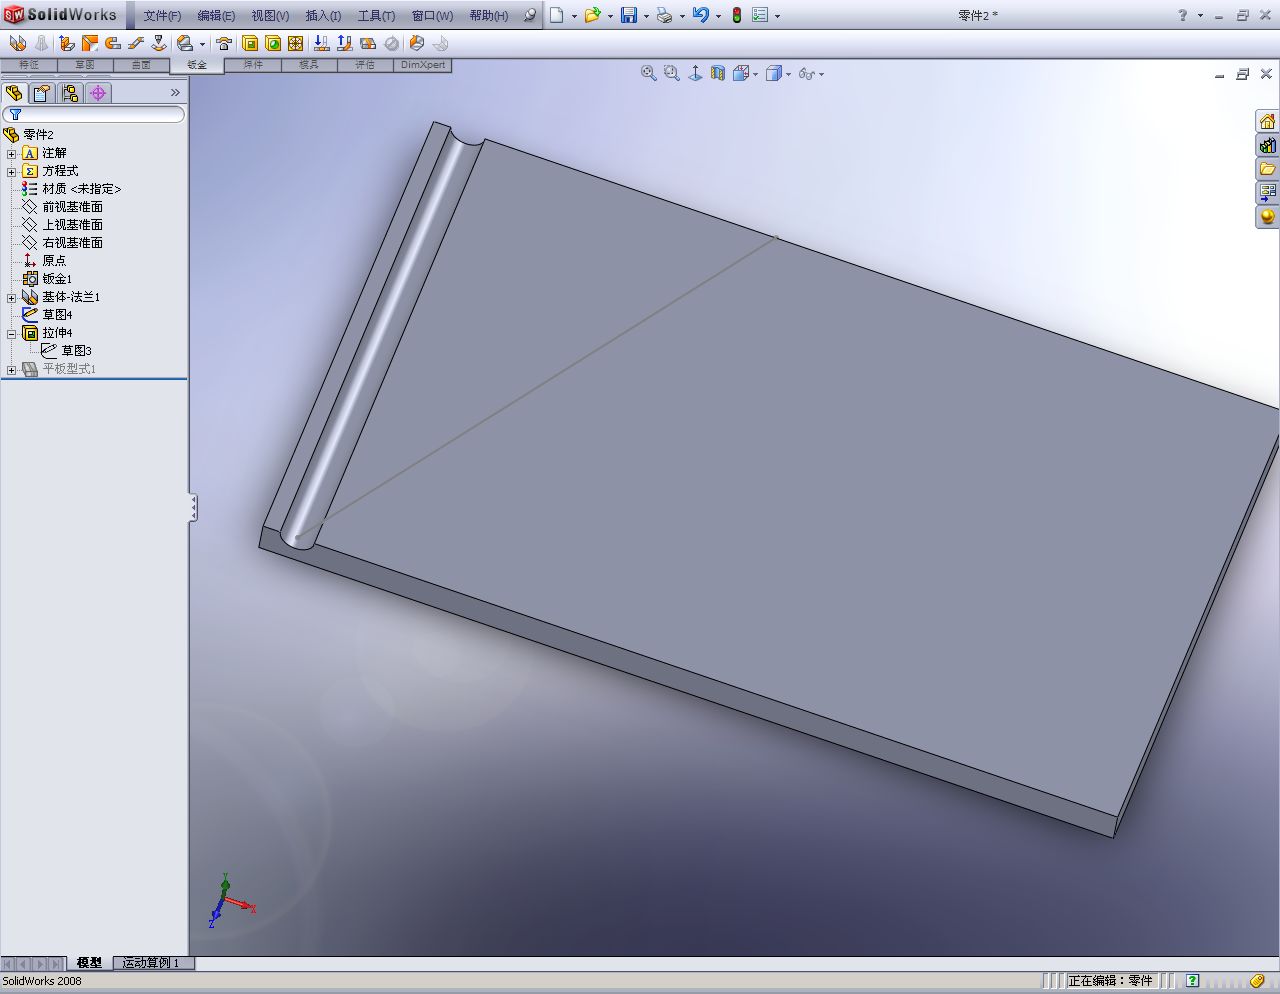This screenshot has width=1280, height=994.
Task: Switch to the DimXpert command tab
Action: [424, 65]
